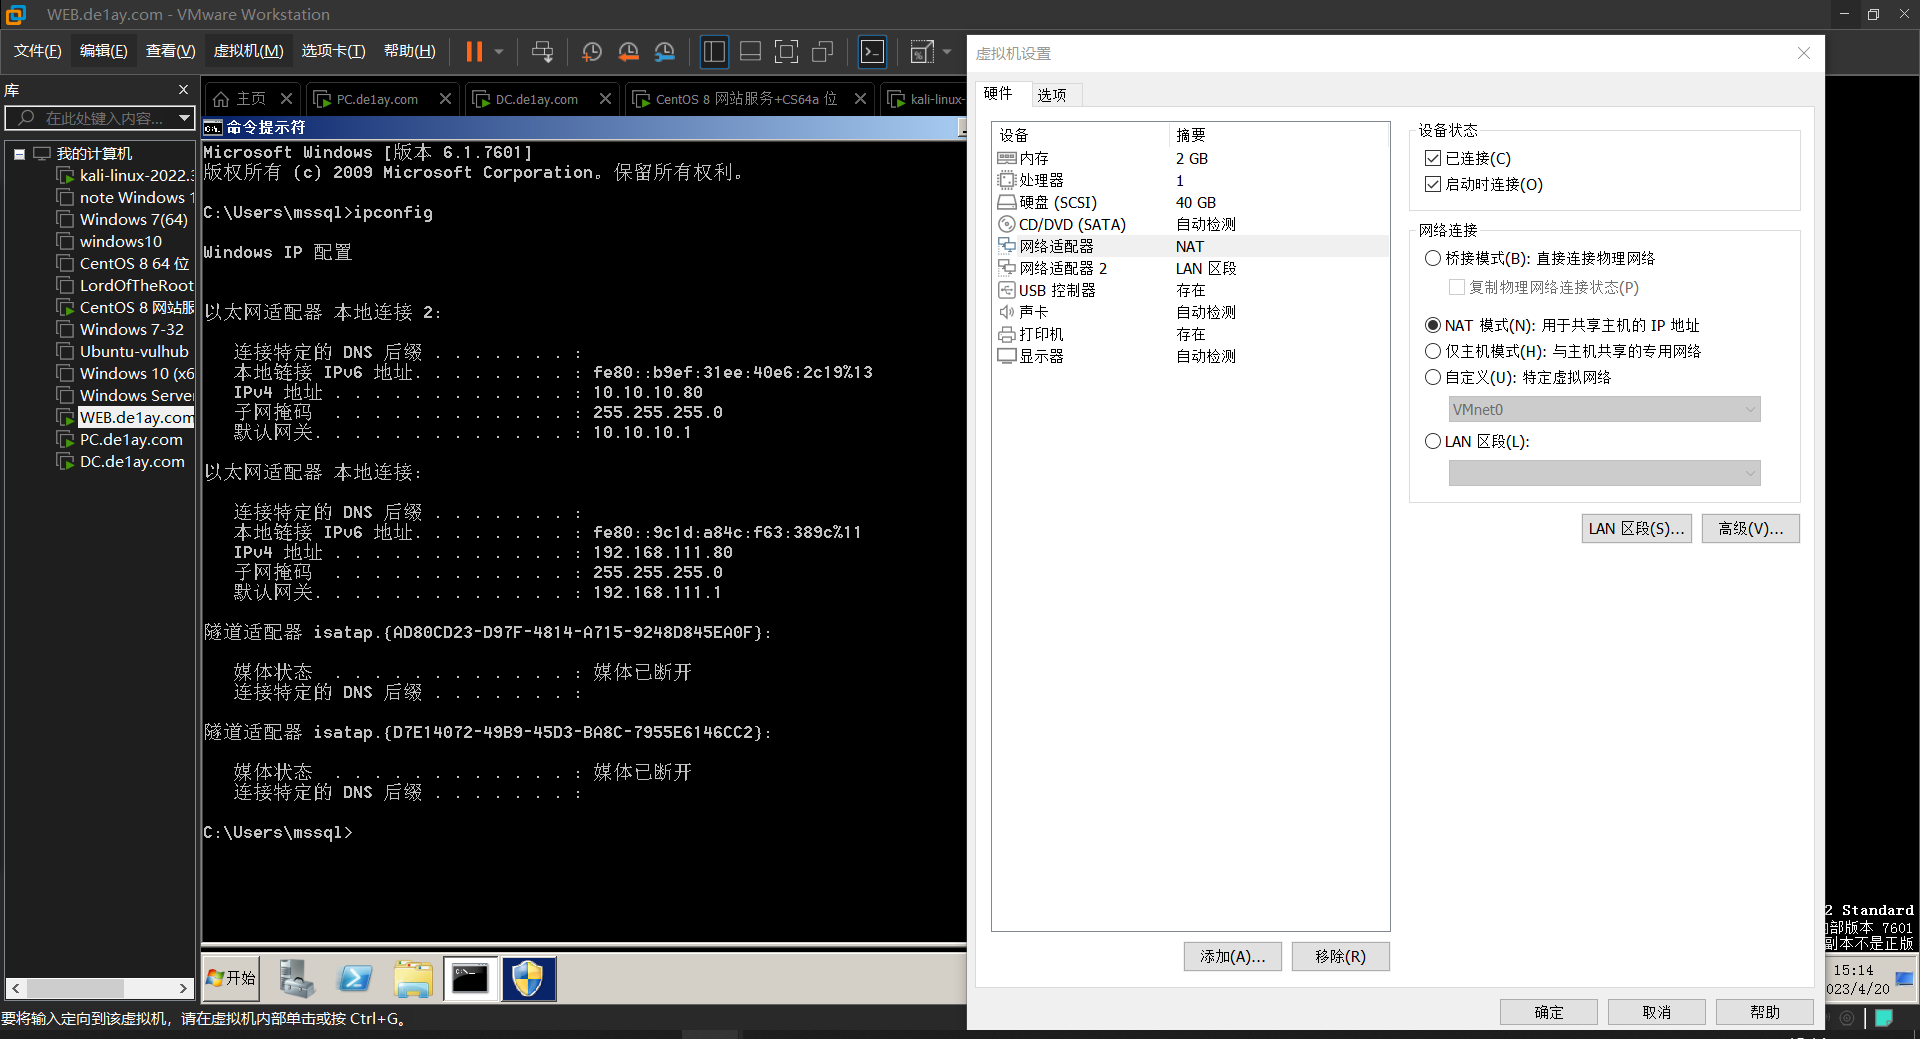Open the library search dropdown arrow

[x=184, y=118]
